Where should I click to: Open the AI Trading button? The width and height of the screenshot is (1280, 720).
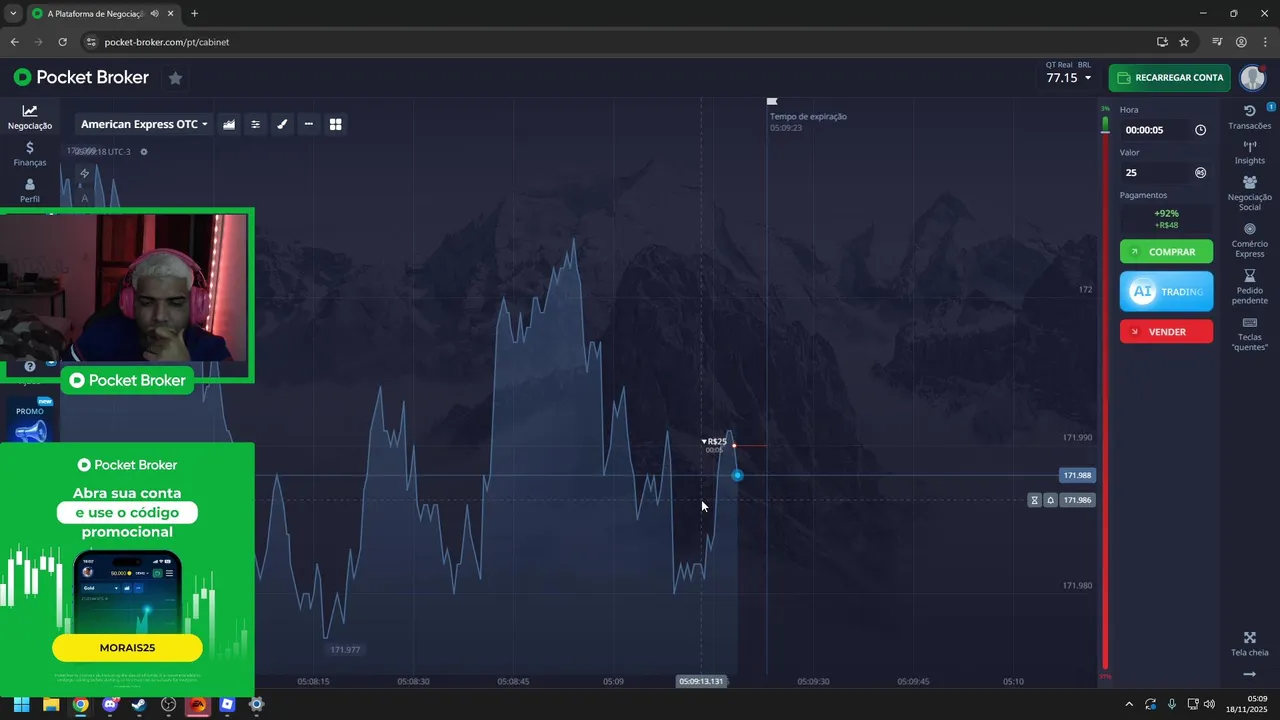click(x=1166, y=291)
